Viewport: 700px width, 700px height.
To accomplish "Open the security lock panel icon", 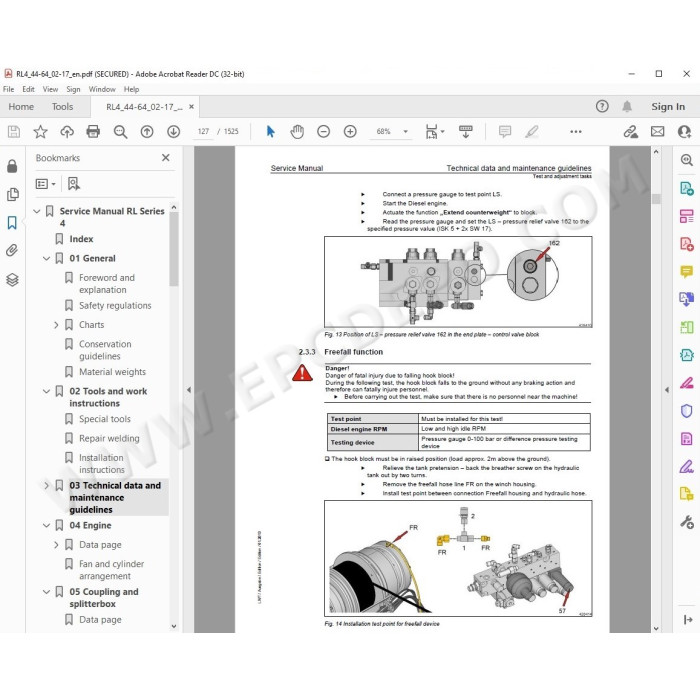I will point(12,166).
